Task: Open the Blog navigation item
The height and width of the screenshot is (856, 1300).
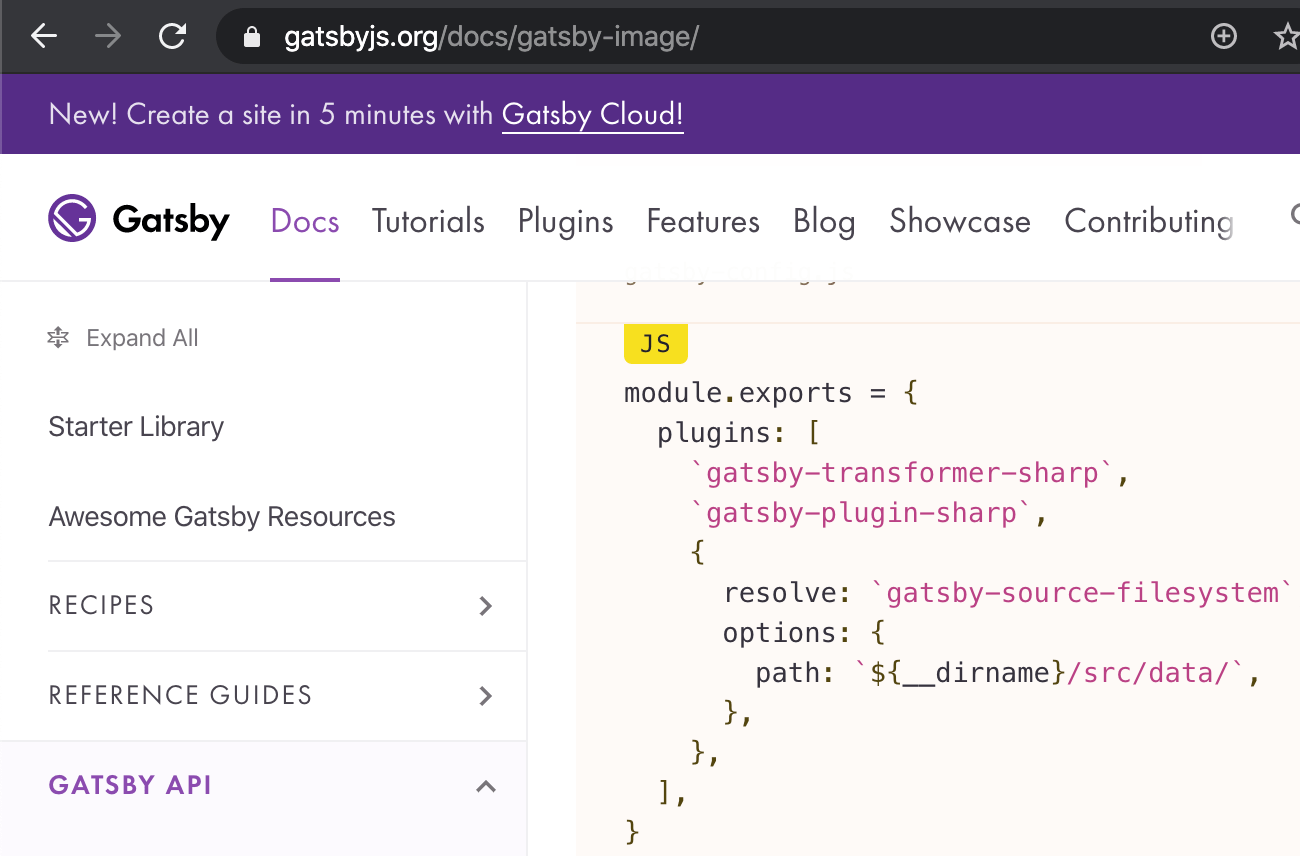Action: (824, 221)
